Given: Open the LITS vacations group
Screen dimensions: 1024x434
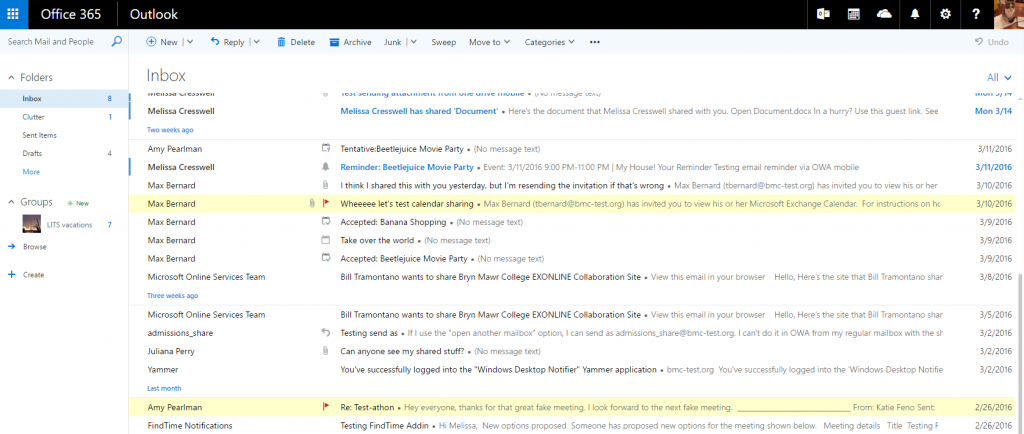Looking at the screenshot, I should tap(69, 225).
